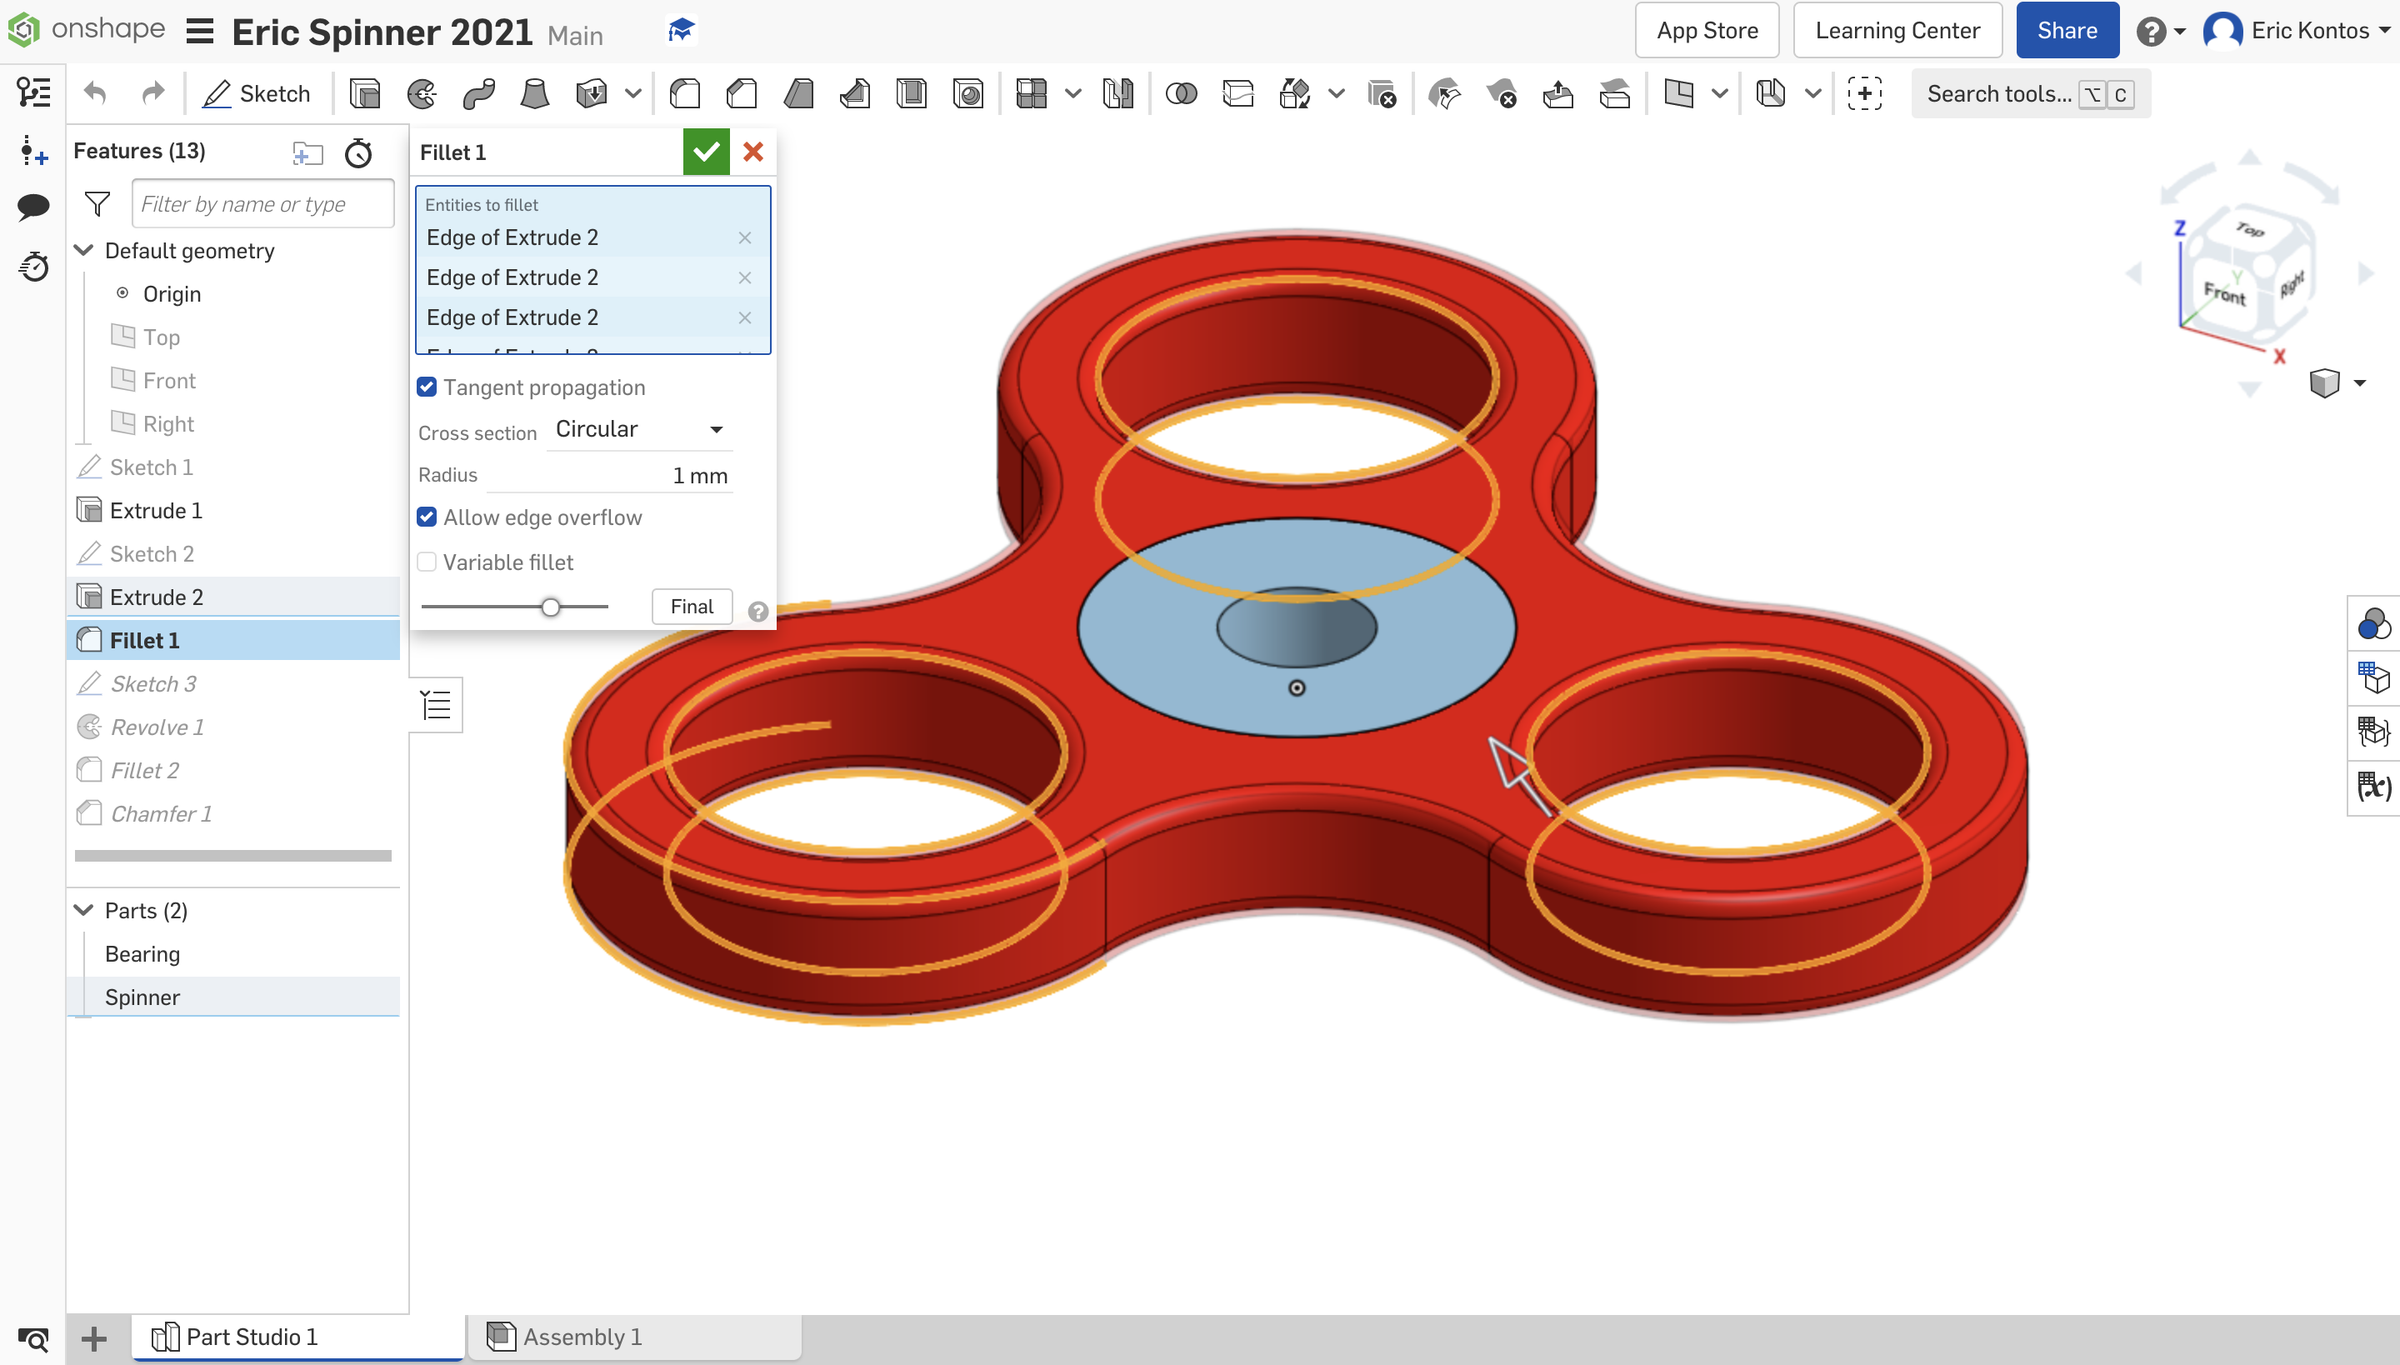2400x1365 pixels.
Task: Select the Extrude tool
Action: (365, 93)
